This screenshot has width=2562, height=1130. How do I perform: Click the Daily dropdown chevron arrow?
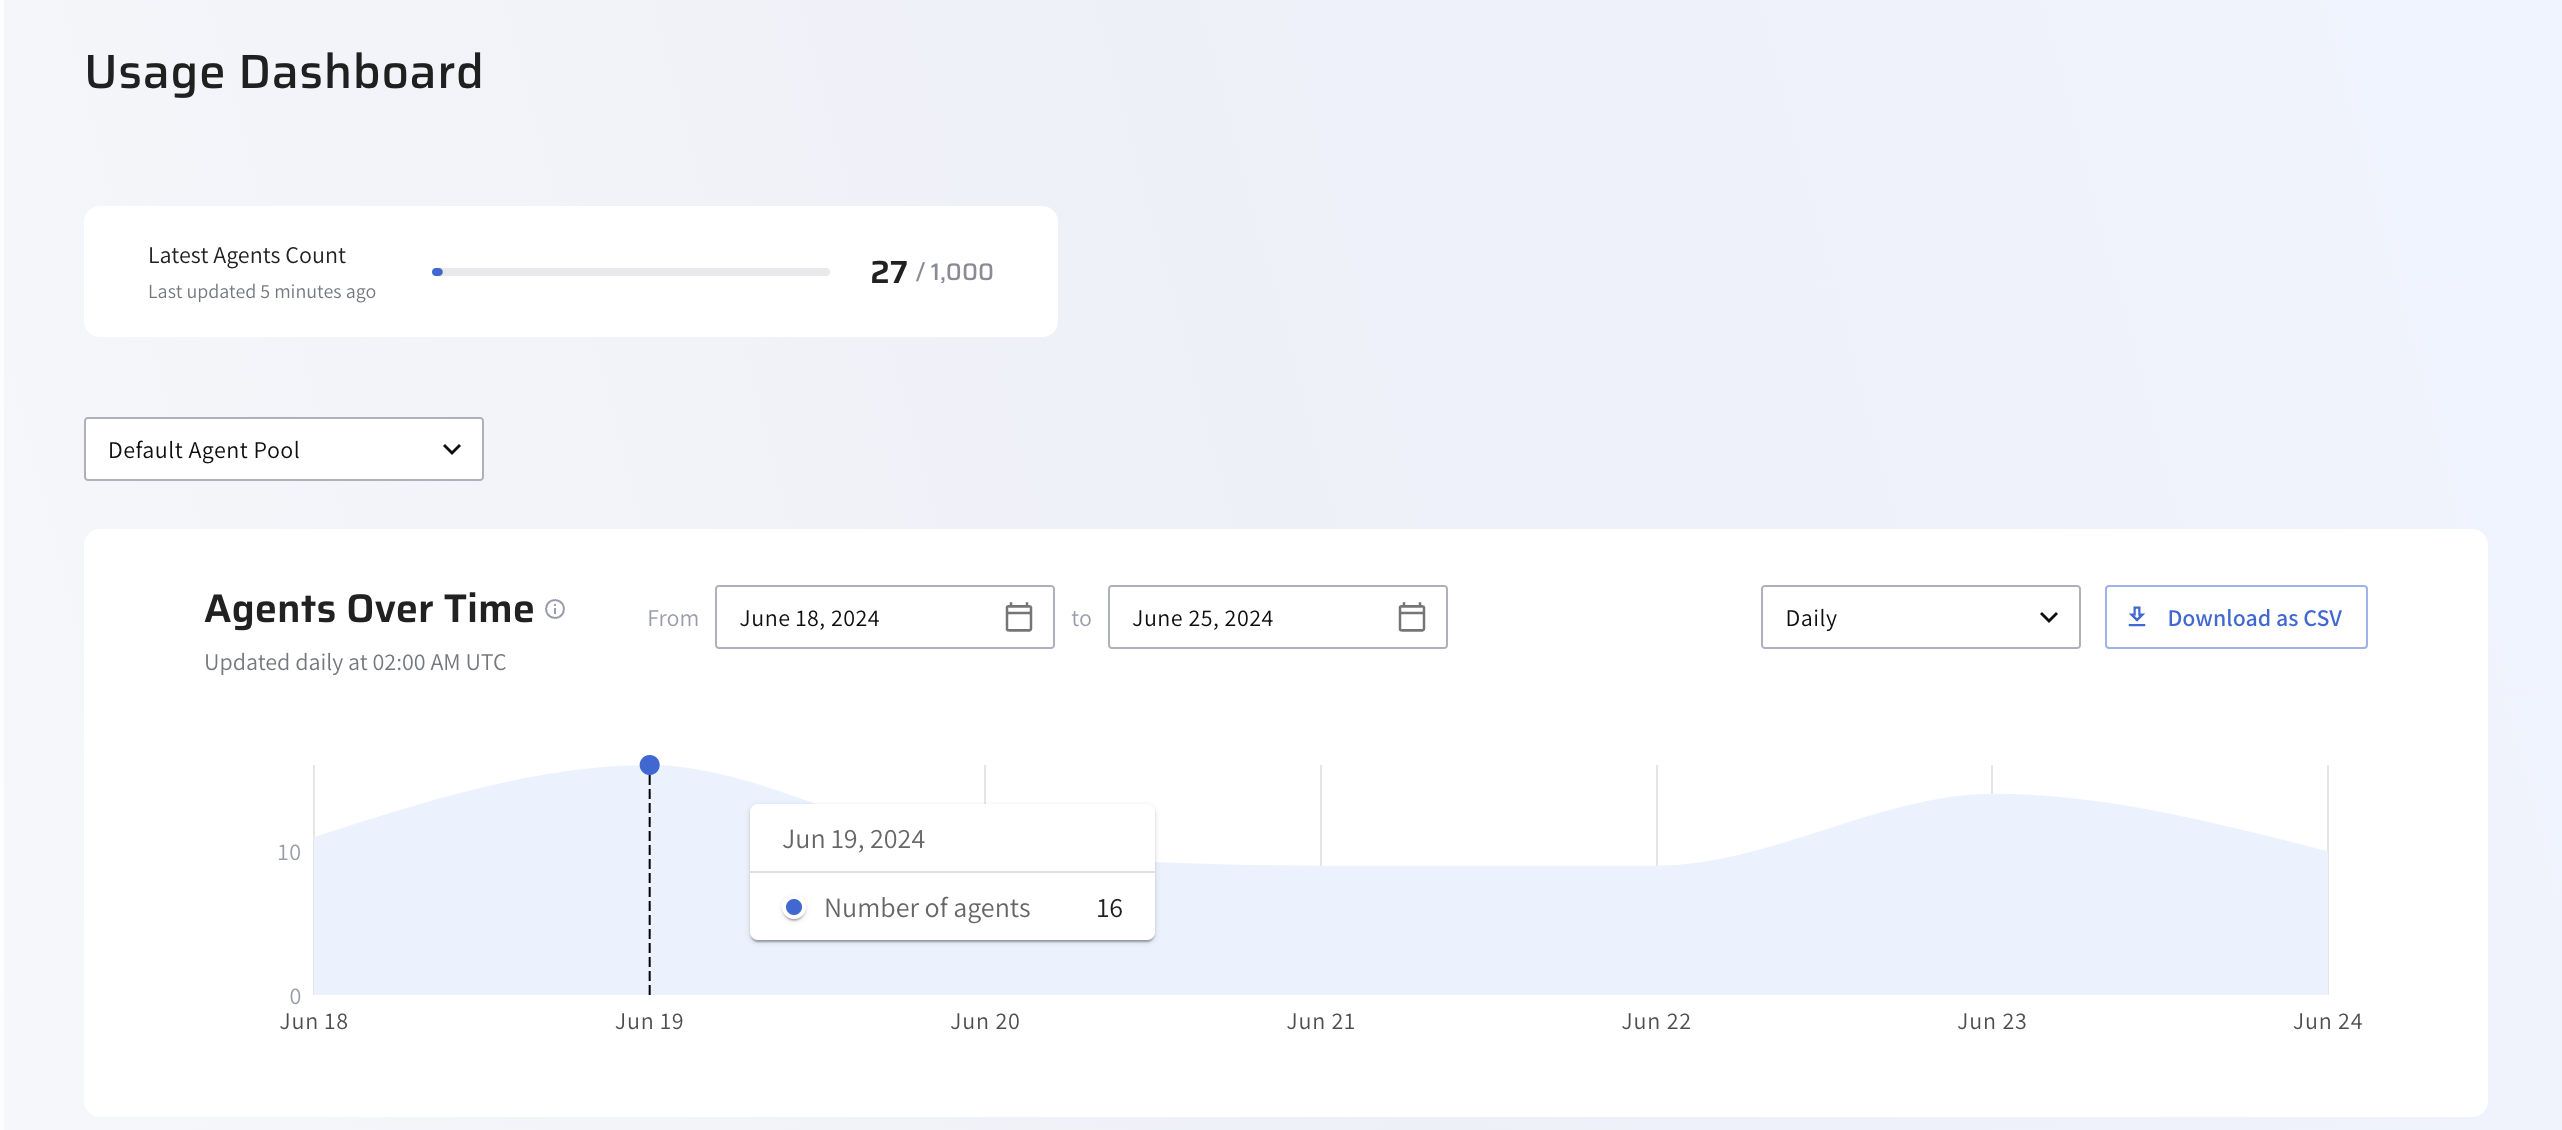point(2048,618)
